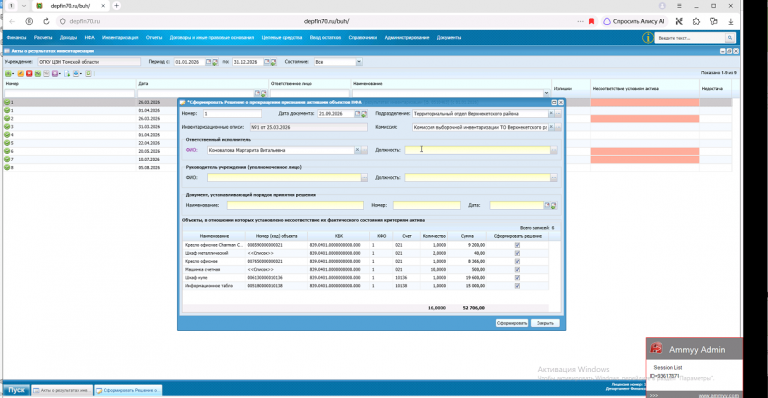Toggle checkbox for Кресло офисное Chairman row
768x398 pixels.
517,245
